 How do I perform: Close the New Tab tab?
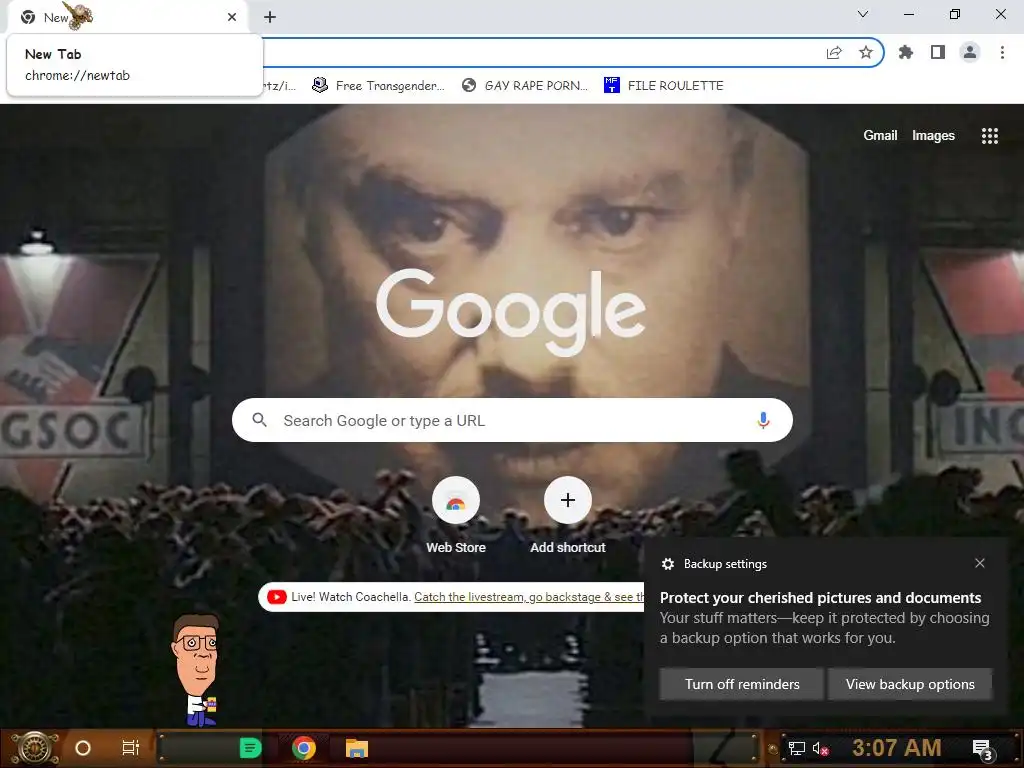[232, 17]
